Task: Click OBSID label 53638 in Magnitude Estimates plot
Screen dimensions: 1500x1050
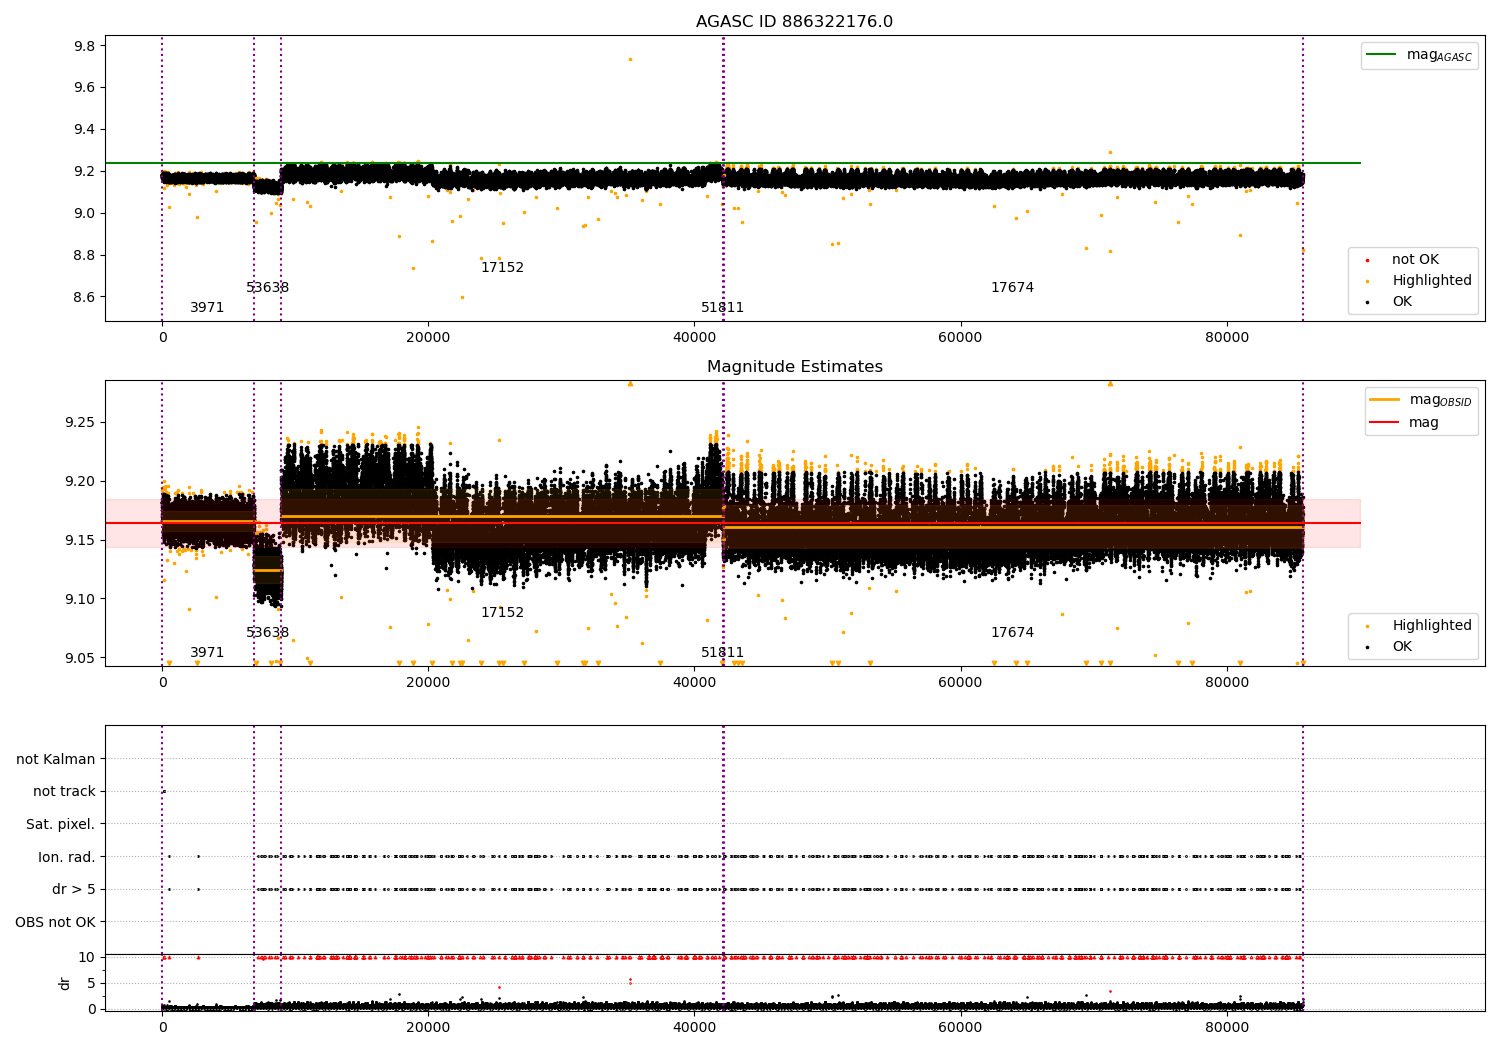Action: (267, 633)
